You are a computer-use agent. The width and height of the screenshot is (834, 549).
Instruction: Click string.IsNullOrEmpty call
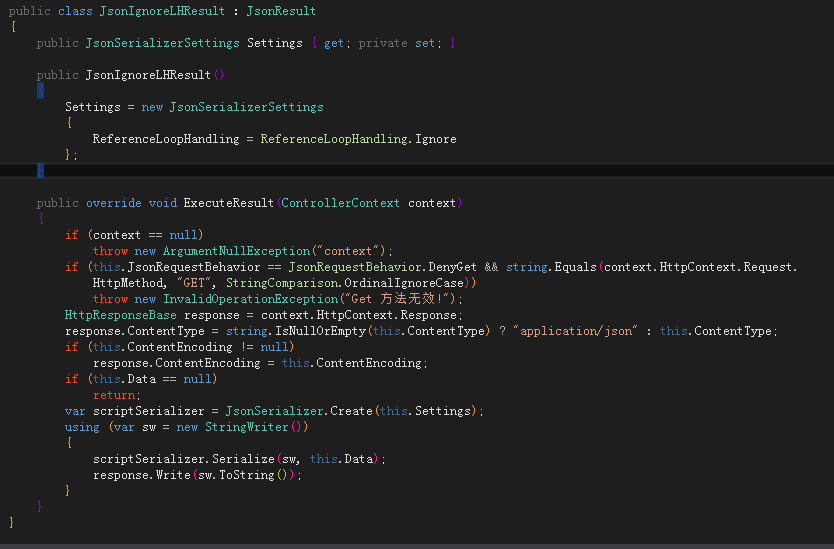296,331
